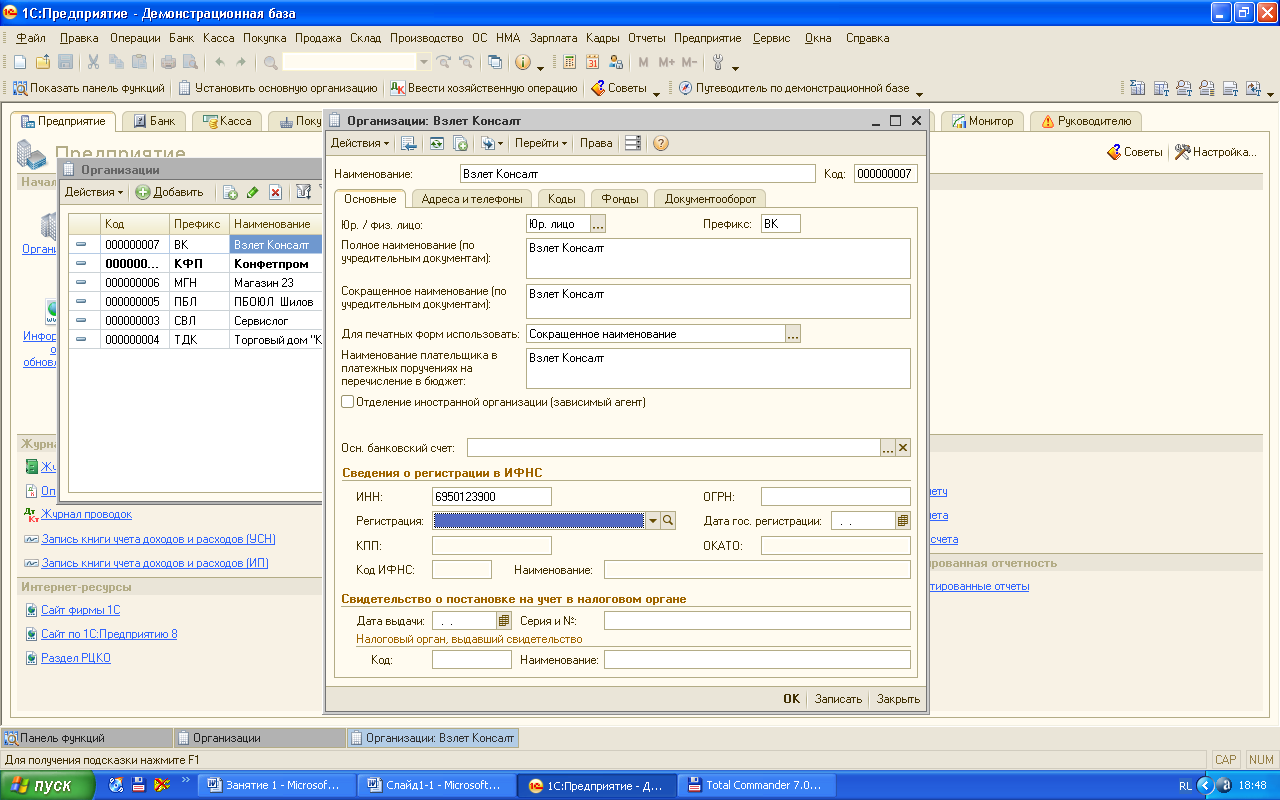Viewport: 1280px width, 800px height.
Task: Click Настройка... in the function panel
Action: pos(1215,152)
